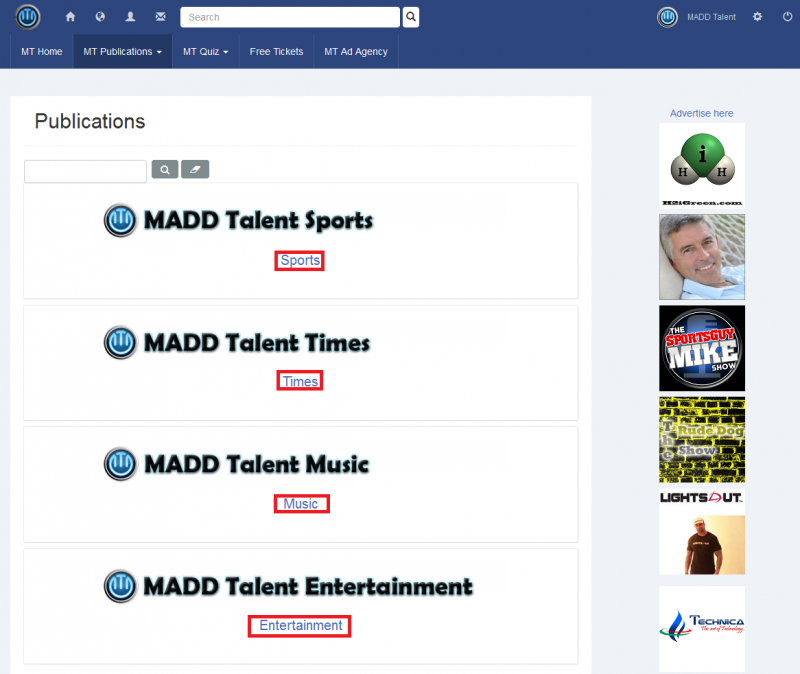This screenshot has height=674, width=800.
Task: Open the user profile icon
Action: 131,17
